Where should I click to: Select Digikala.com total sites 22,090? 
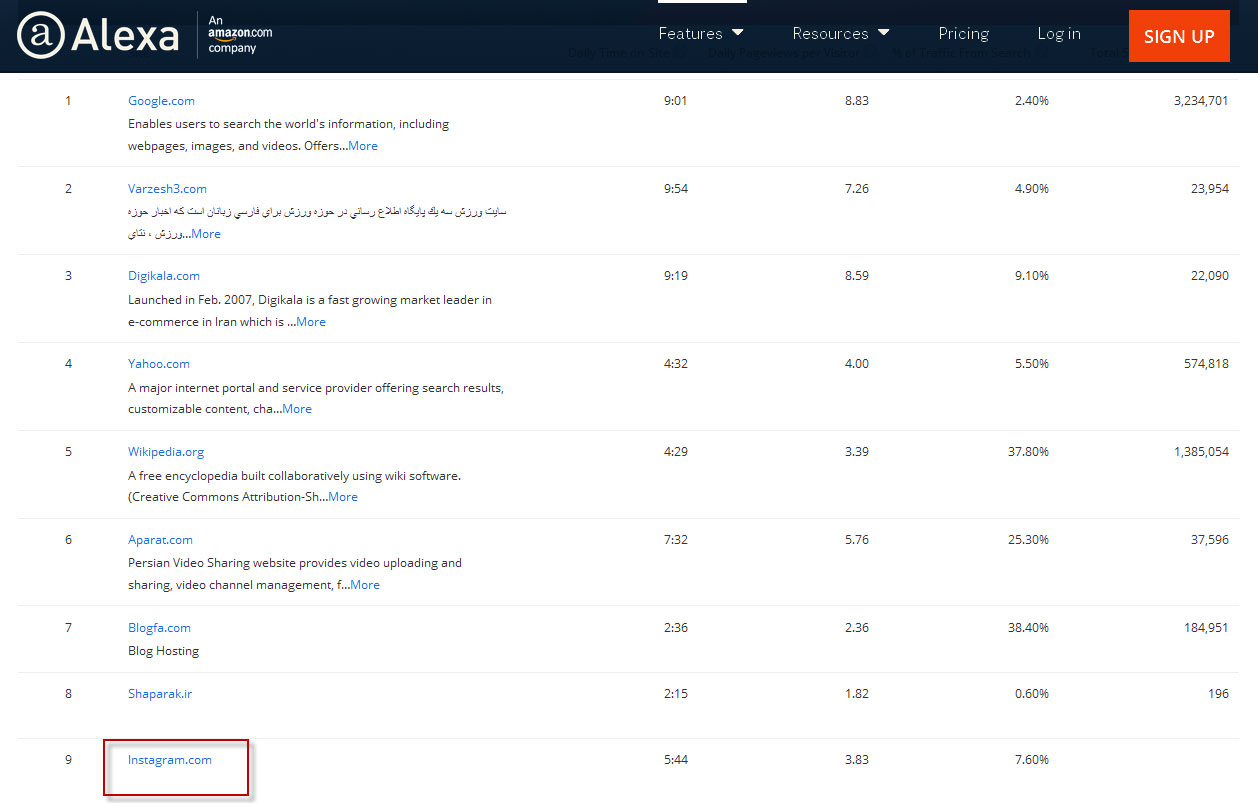1210,276
